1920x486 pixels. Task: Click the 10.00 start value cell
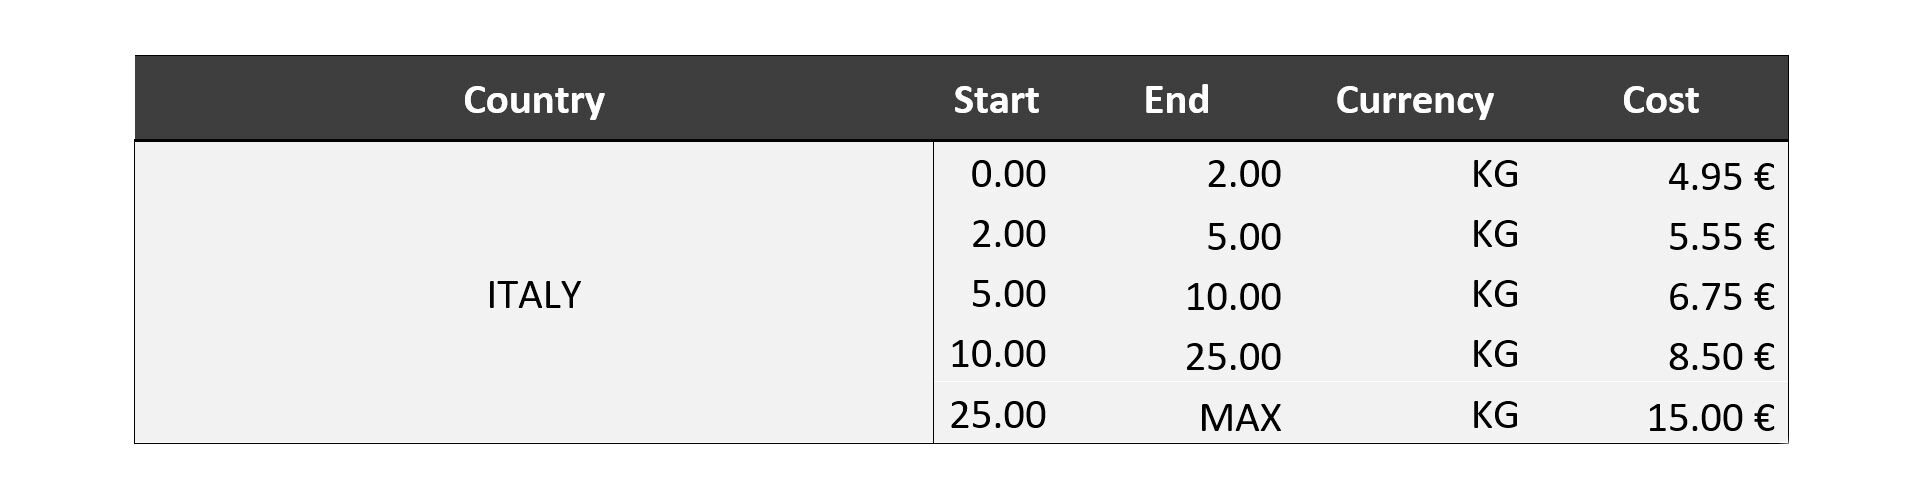(998, 354)
